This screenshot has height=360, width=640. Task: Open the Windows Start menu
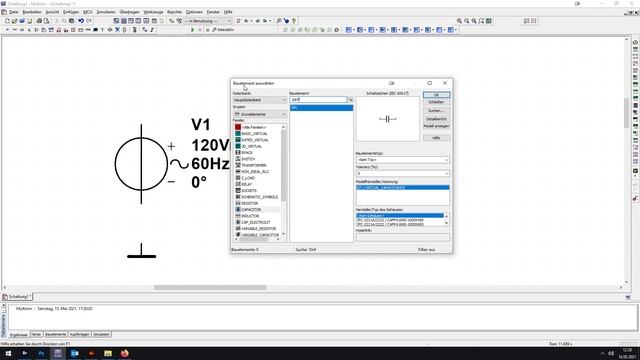click(x=8, y=353)
